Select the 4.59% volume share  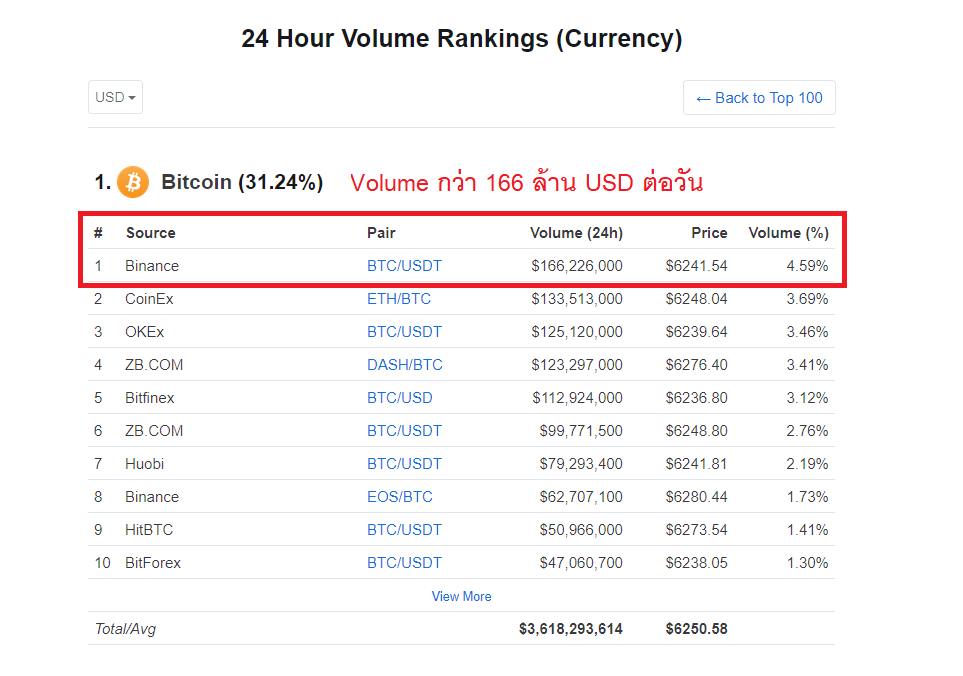[x=808, y=266]
